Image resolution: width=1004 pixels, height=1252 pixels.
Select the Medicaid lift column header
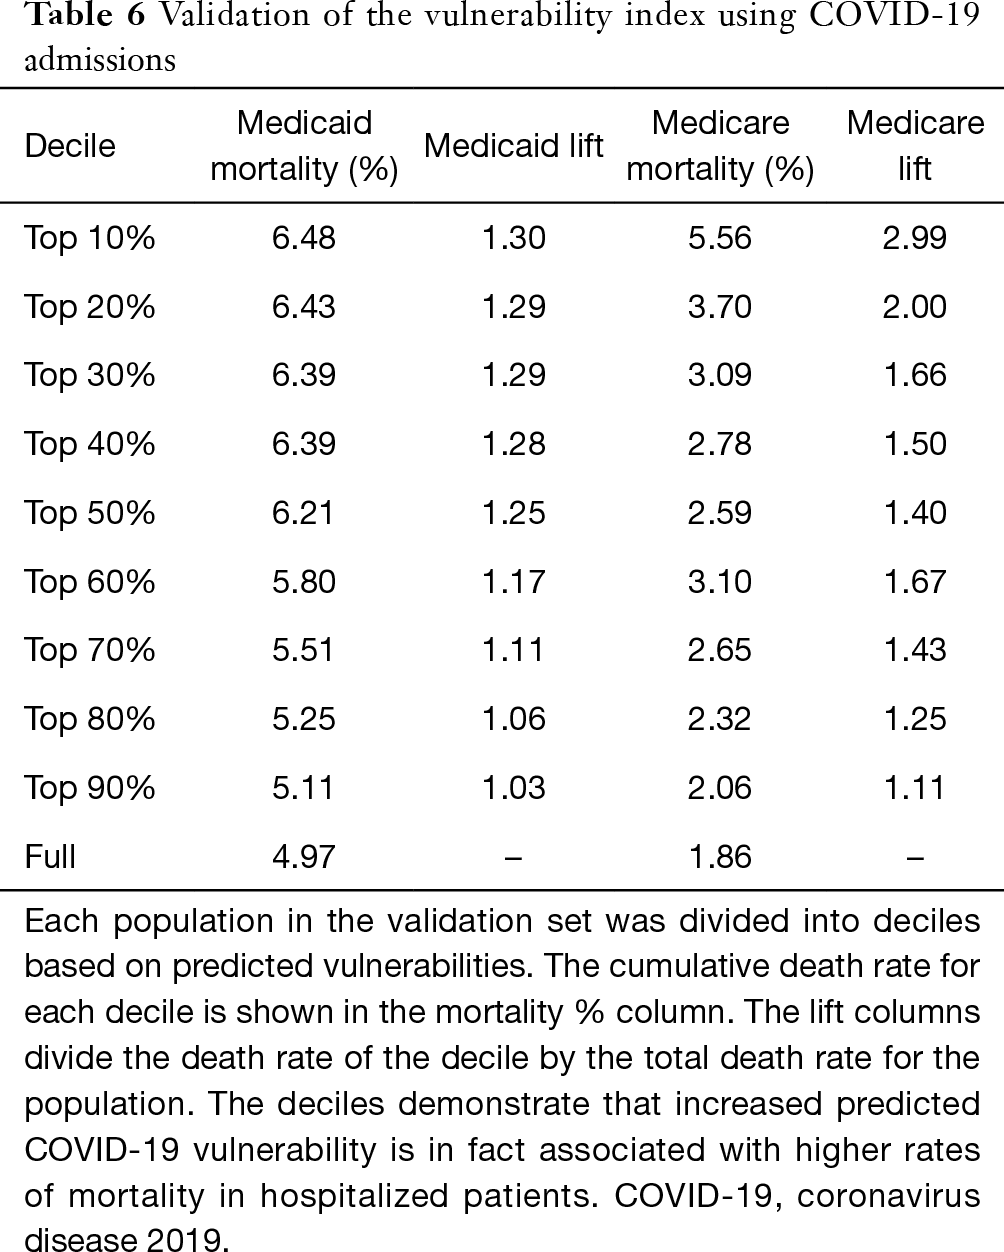514,146
